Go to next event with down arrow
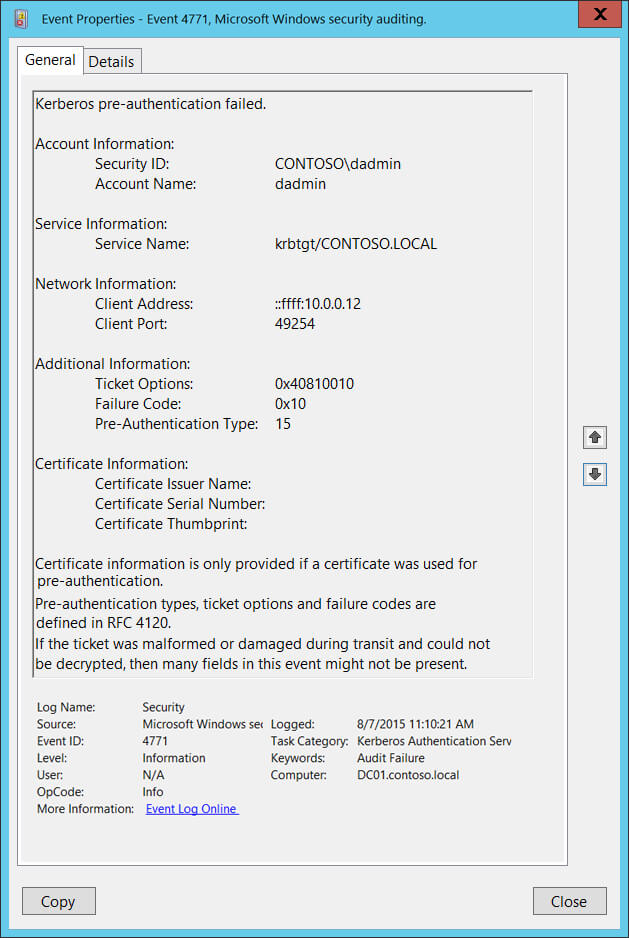 595,474
